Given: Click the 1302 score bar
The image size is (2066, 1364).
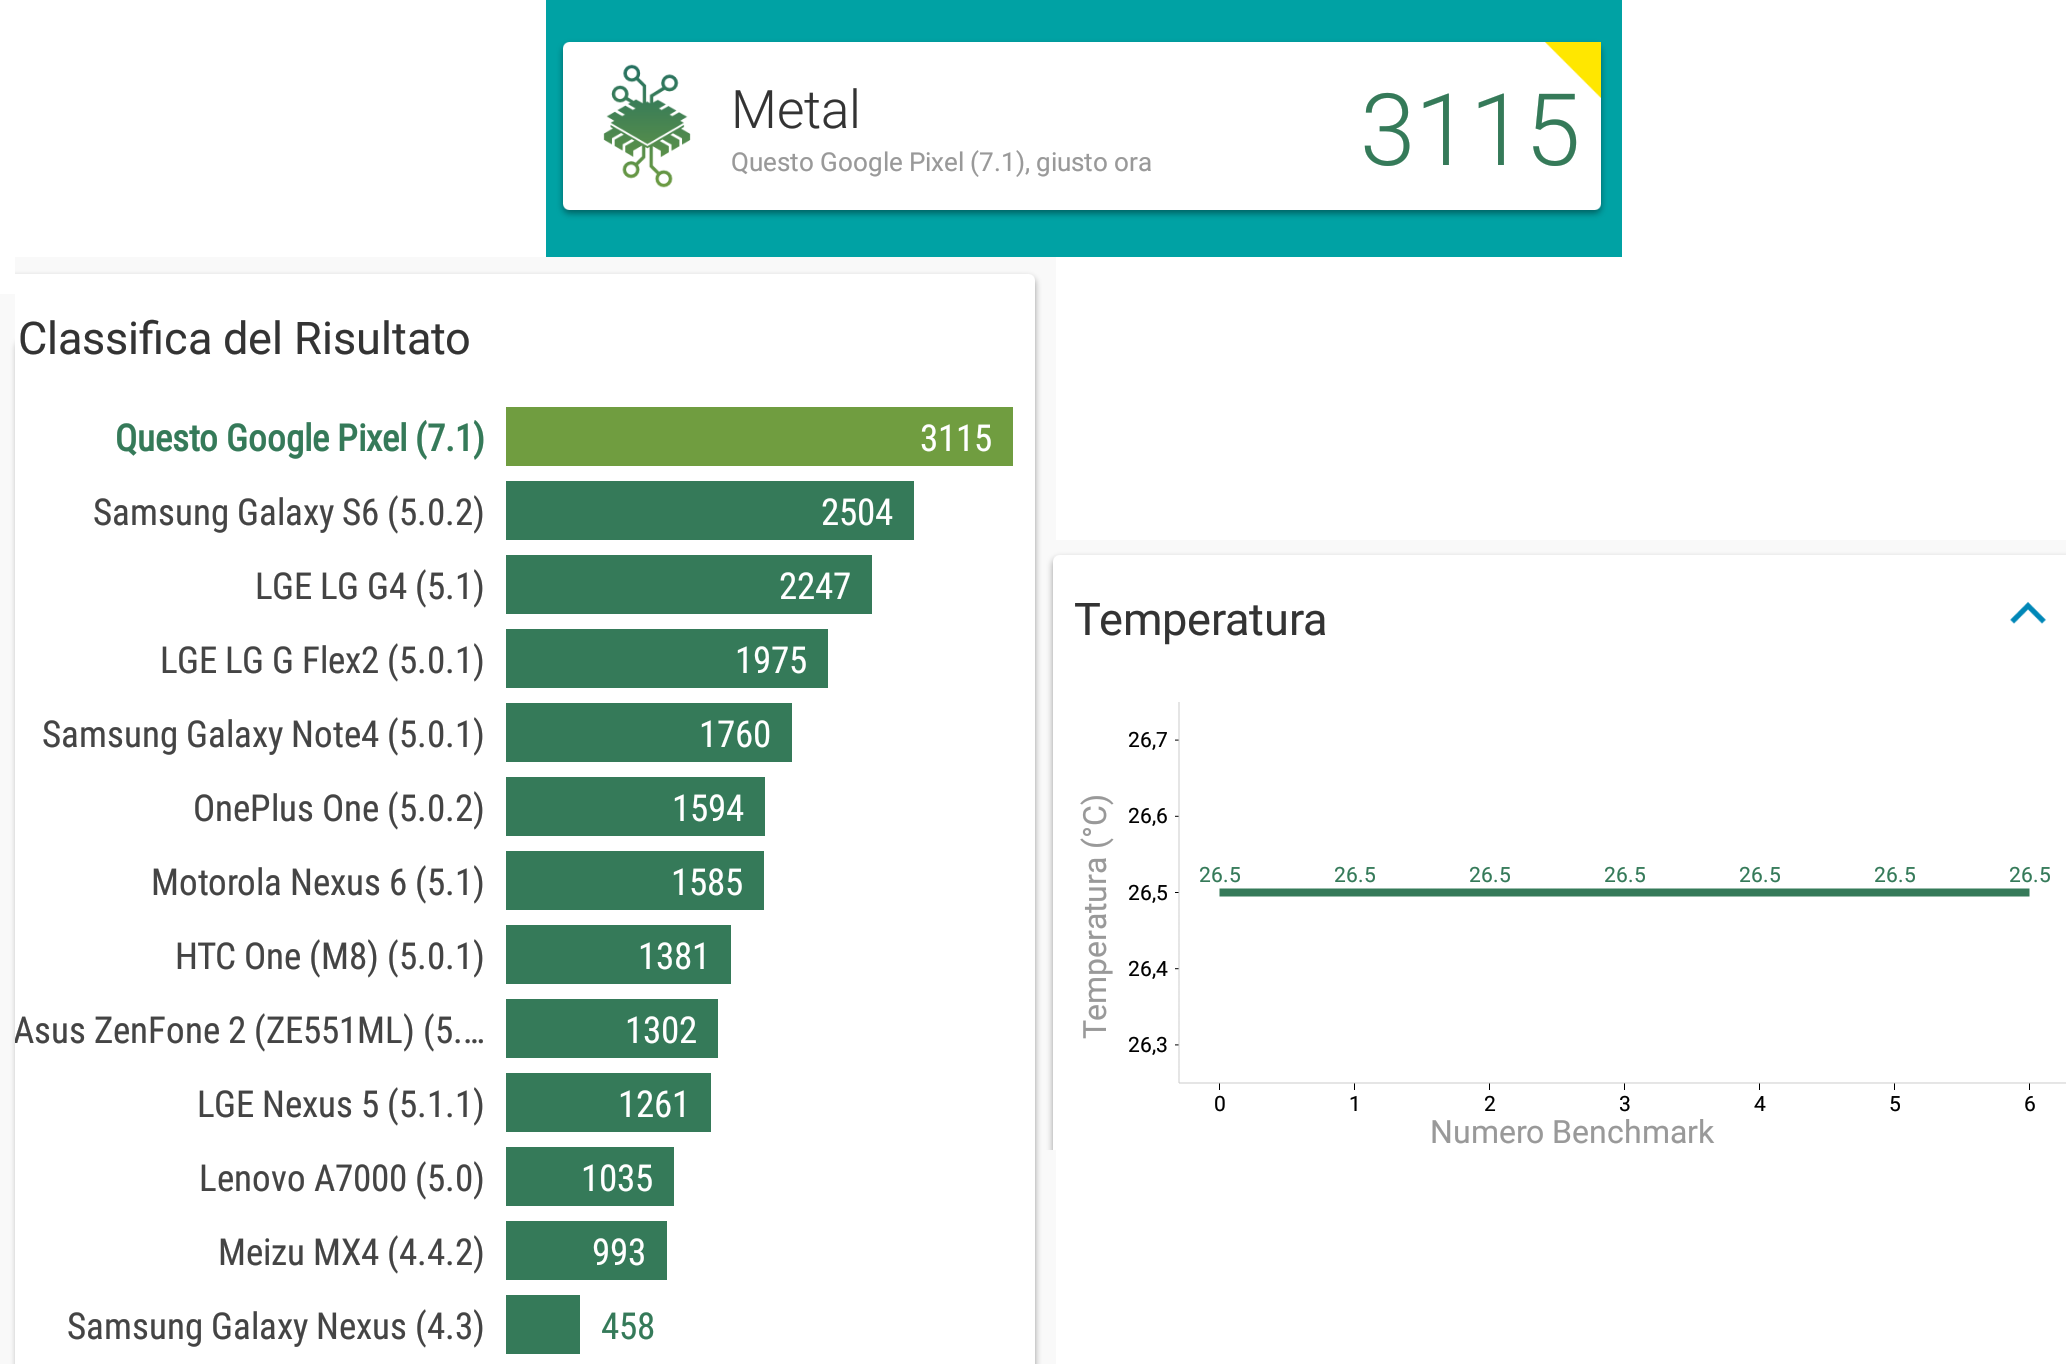Looking at the screenshot, I should pyautogui.click(x=611, y=1029).
